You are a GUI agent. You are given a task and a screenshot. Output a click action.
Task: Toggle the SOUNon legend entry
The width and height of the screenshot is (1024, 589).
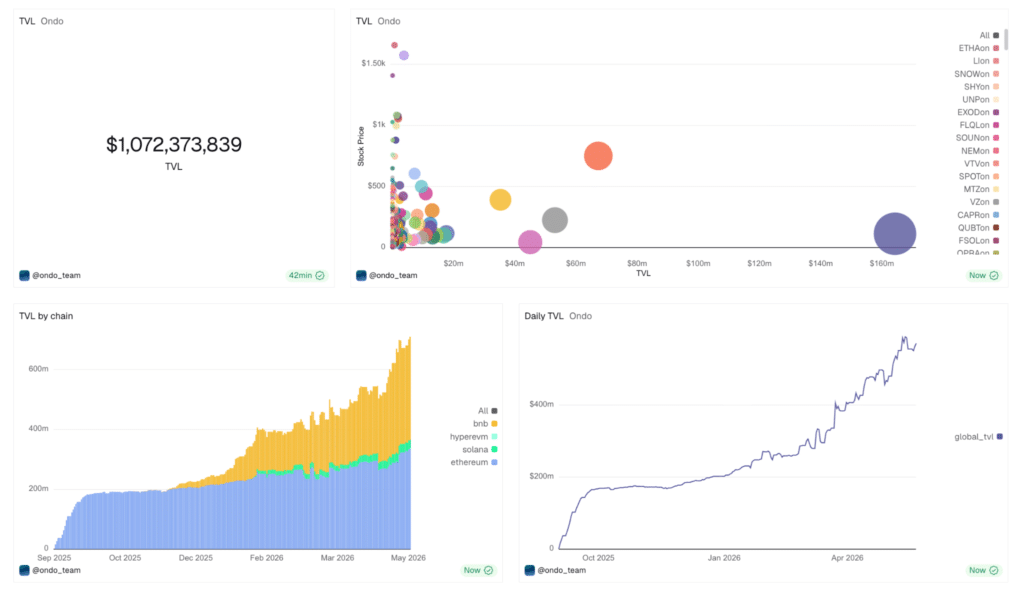click(977, 138)
